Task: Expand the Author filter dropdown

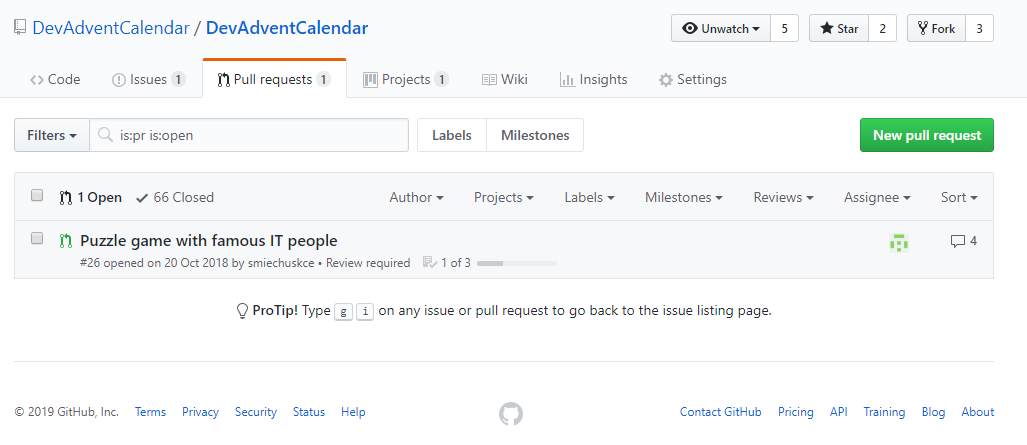Action: coord(416,197)
